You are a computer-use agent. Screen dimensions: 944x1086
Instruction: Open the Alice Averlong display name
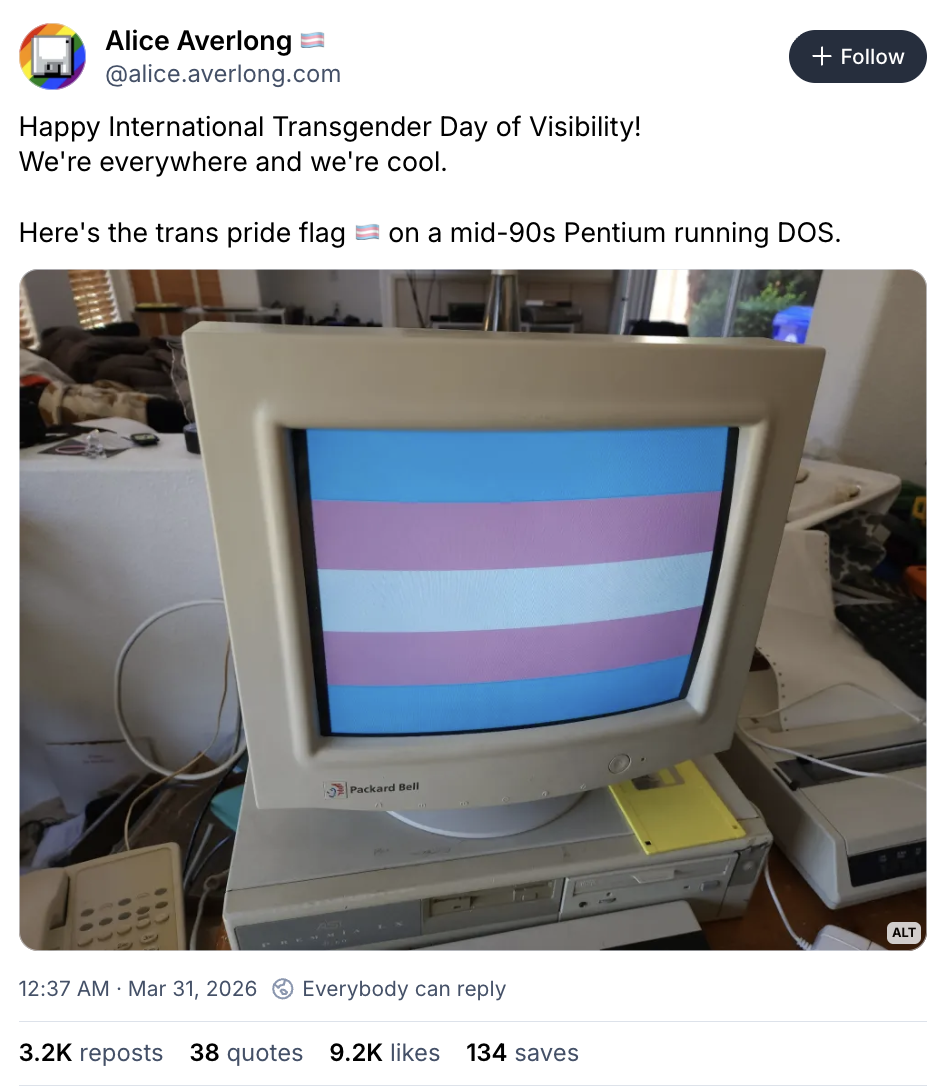point(199,41)
